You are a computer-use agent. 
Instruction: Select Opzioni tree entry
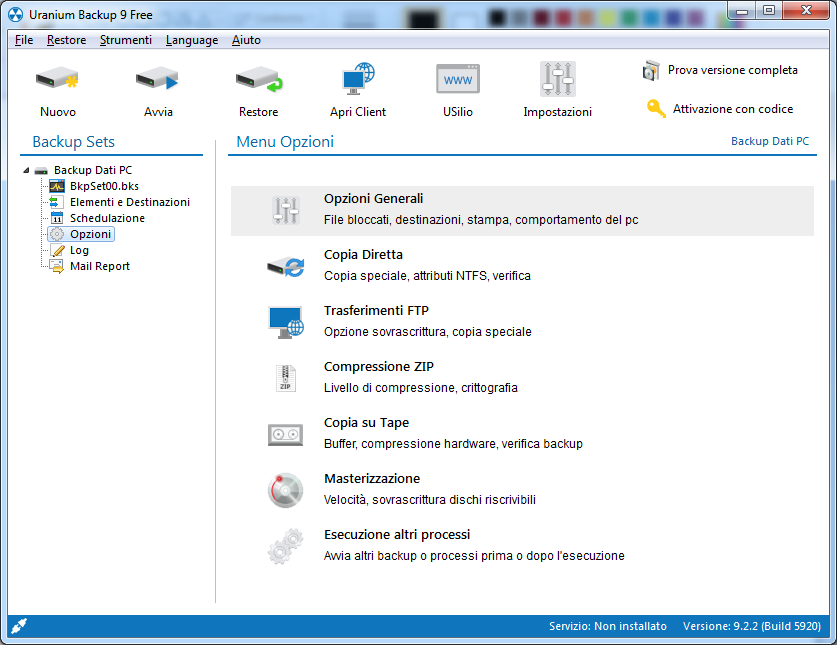90,234
